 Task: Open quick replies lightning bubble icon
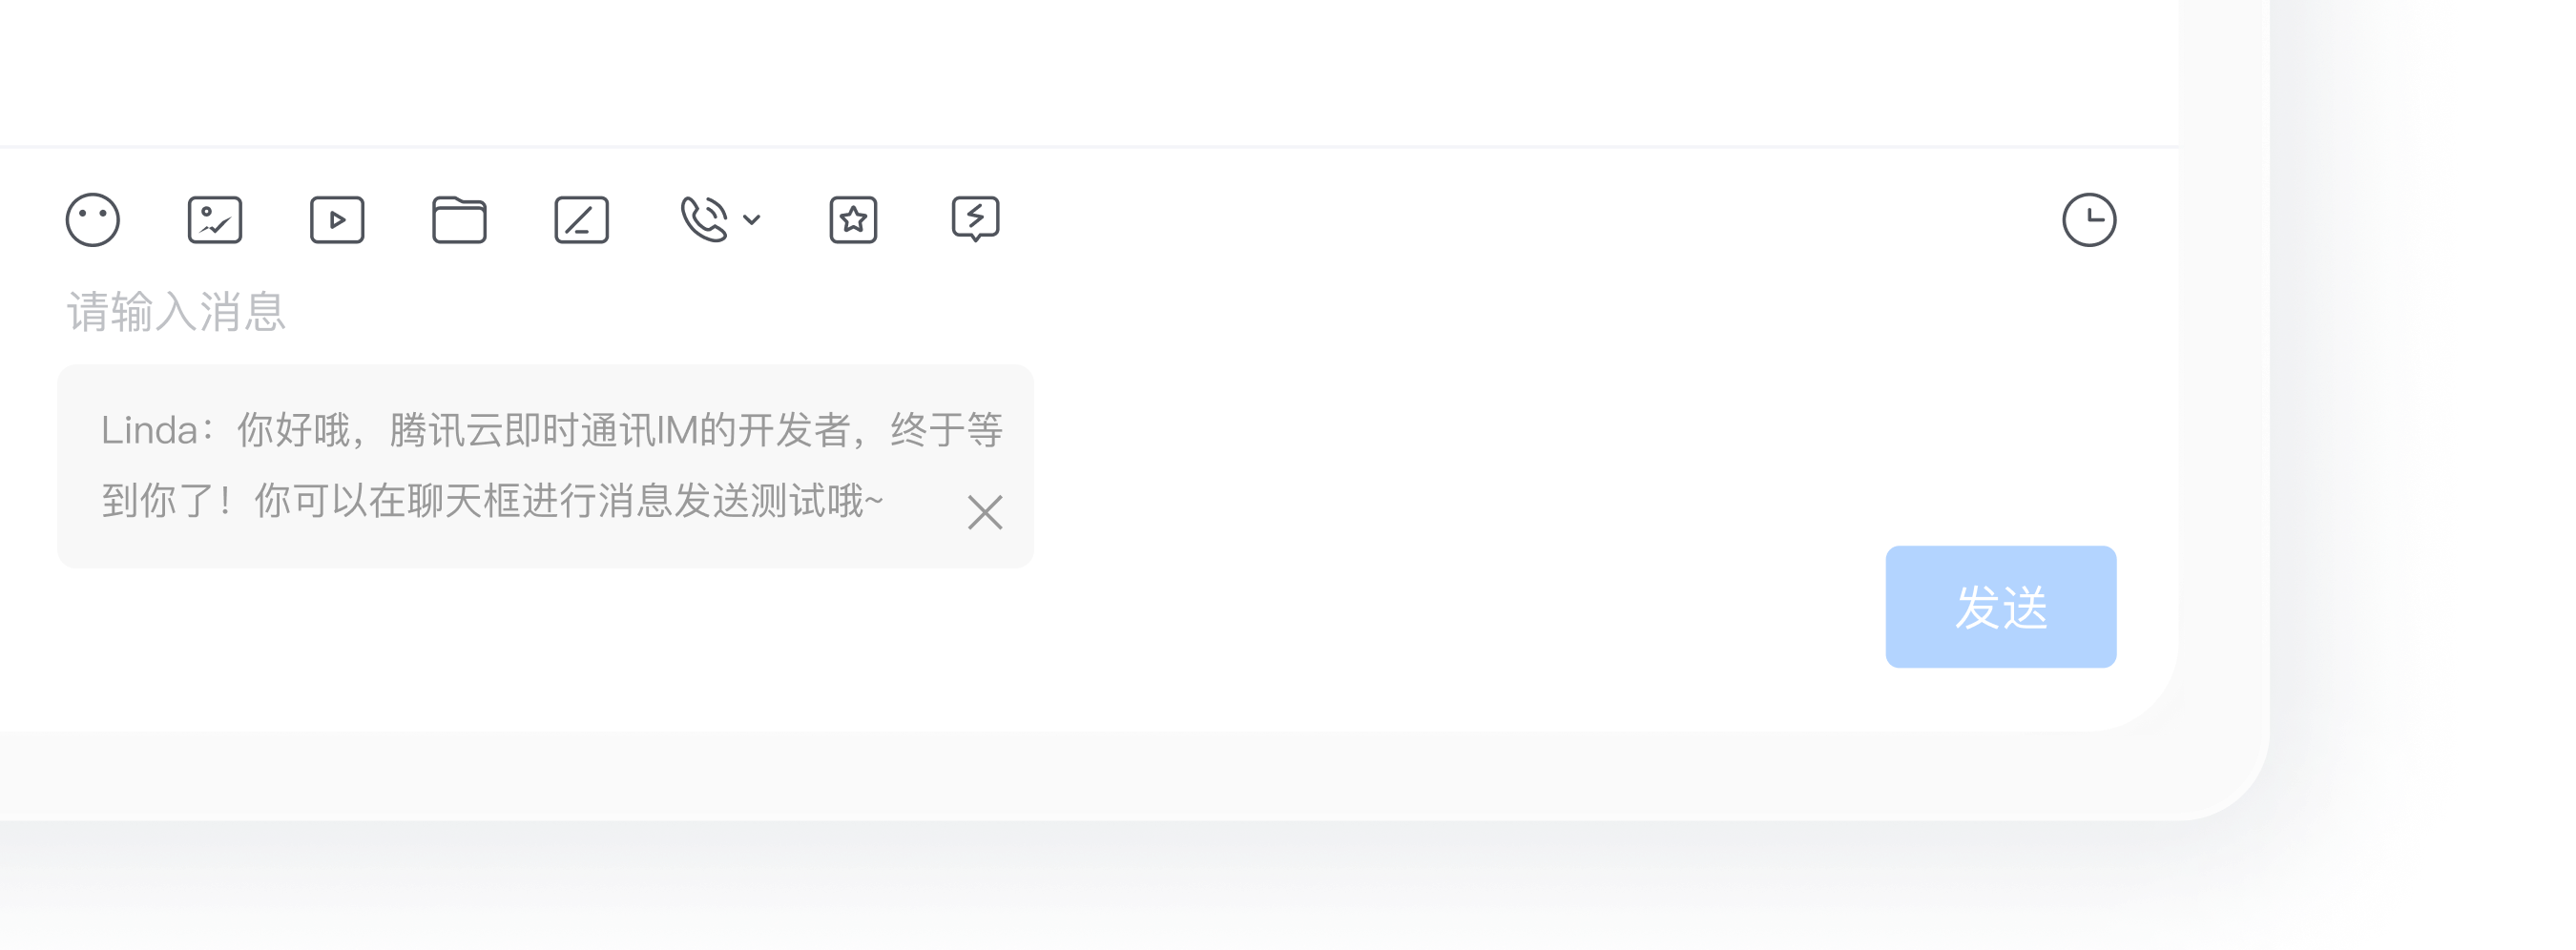[x=975, y=219]
